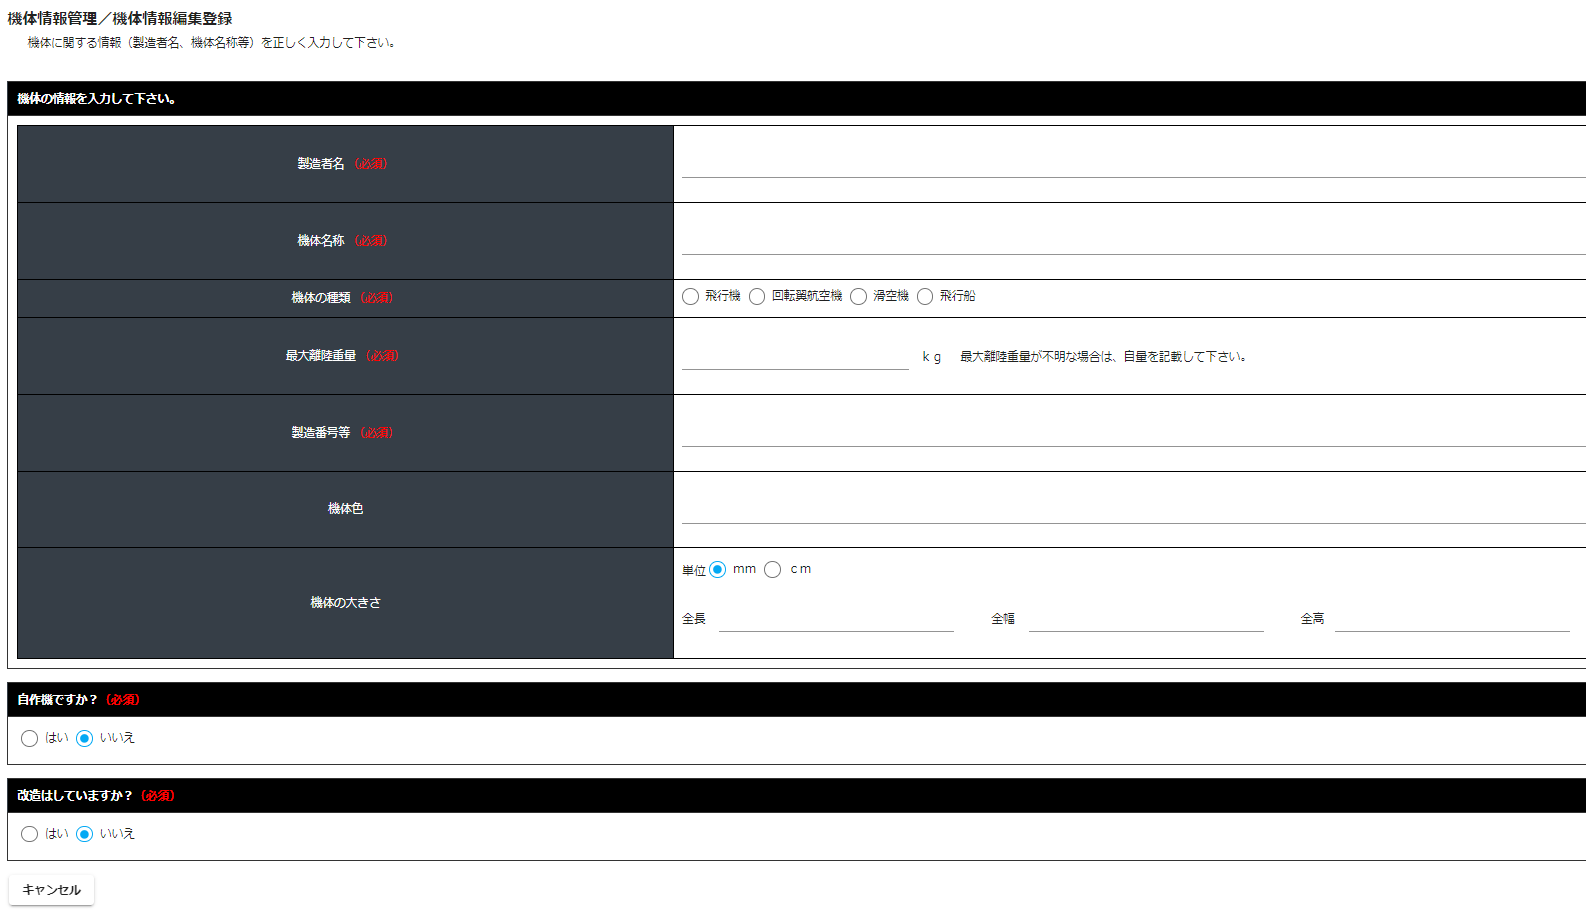
Task: Switch the size unit to cm
Action: 773,570
